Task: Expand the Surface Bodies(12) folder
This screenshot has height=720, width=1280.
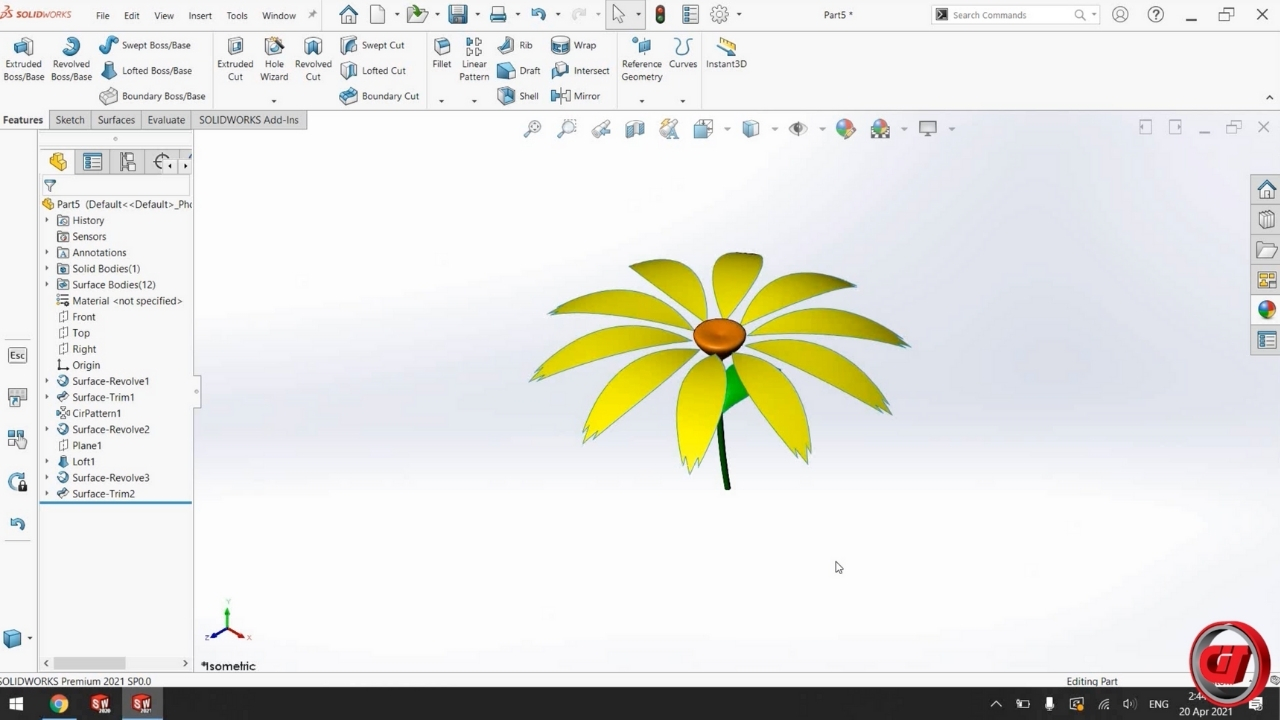Action: [47, 285]
